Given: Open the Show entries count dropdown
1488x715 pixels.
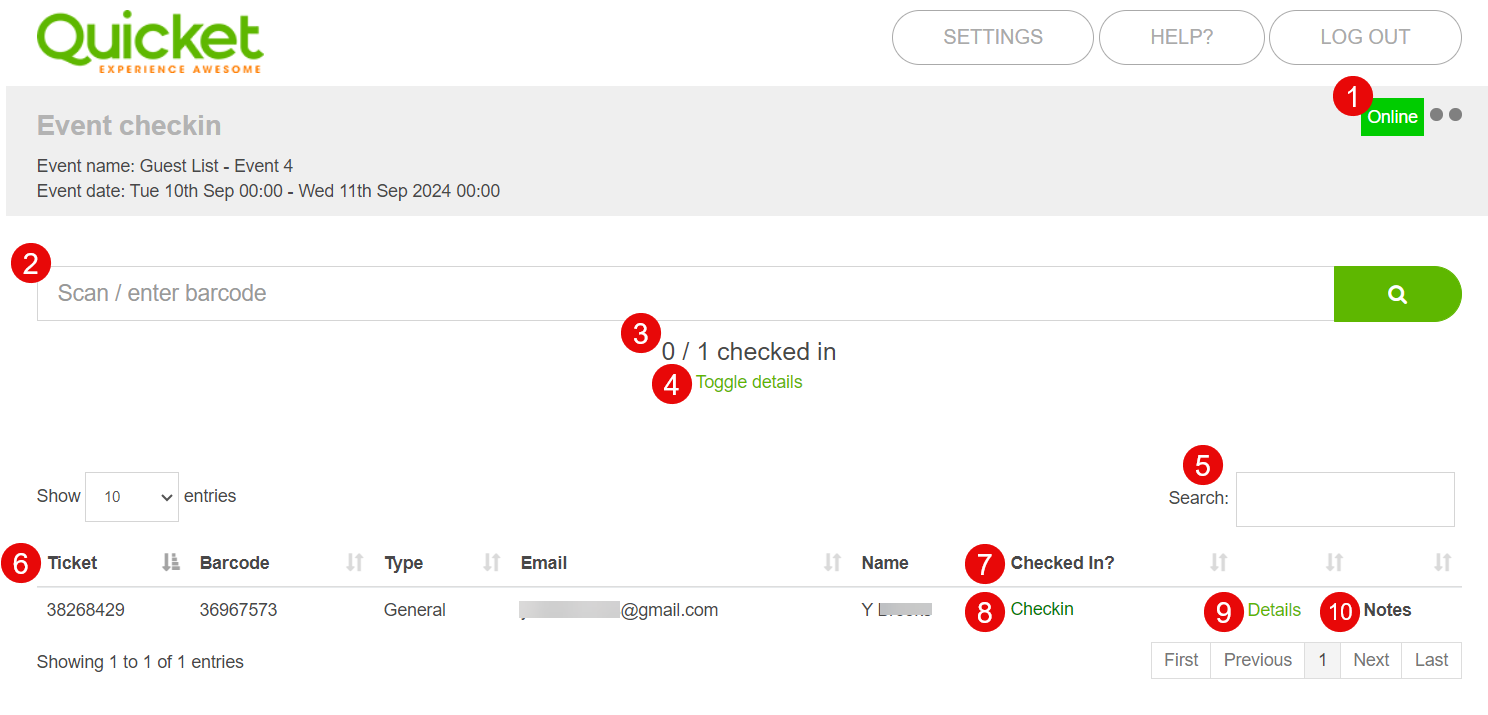Looking at the screenshot, I should (132, 497).
